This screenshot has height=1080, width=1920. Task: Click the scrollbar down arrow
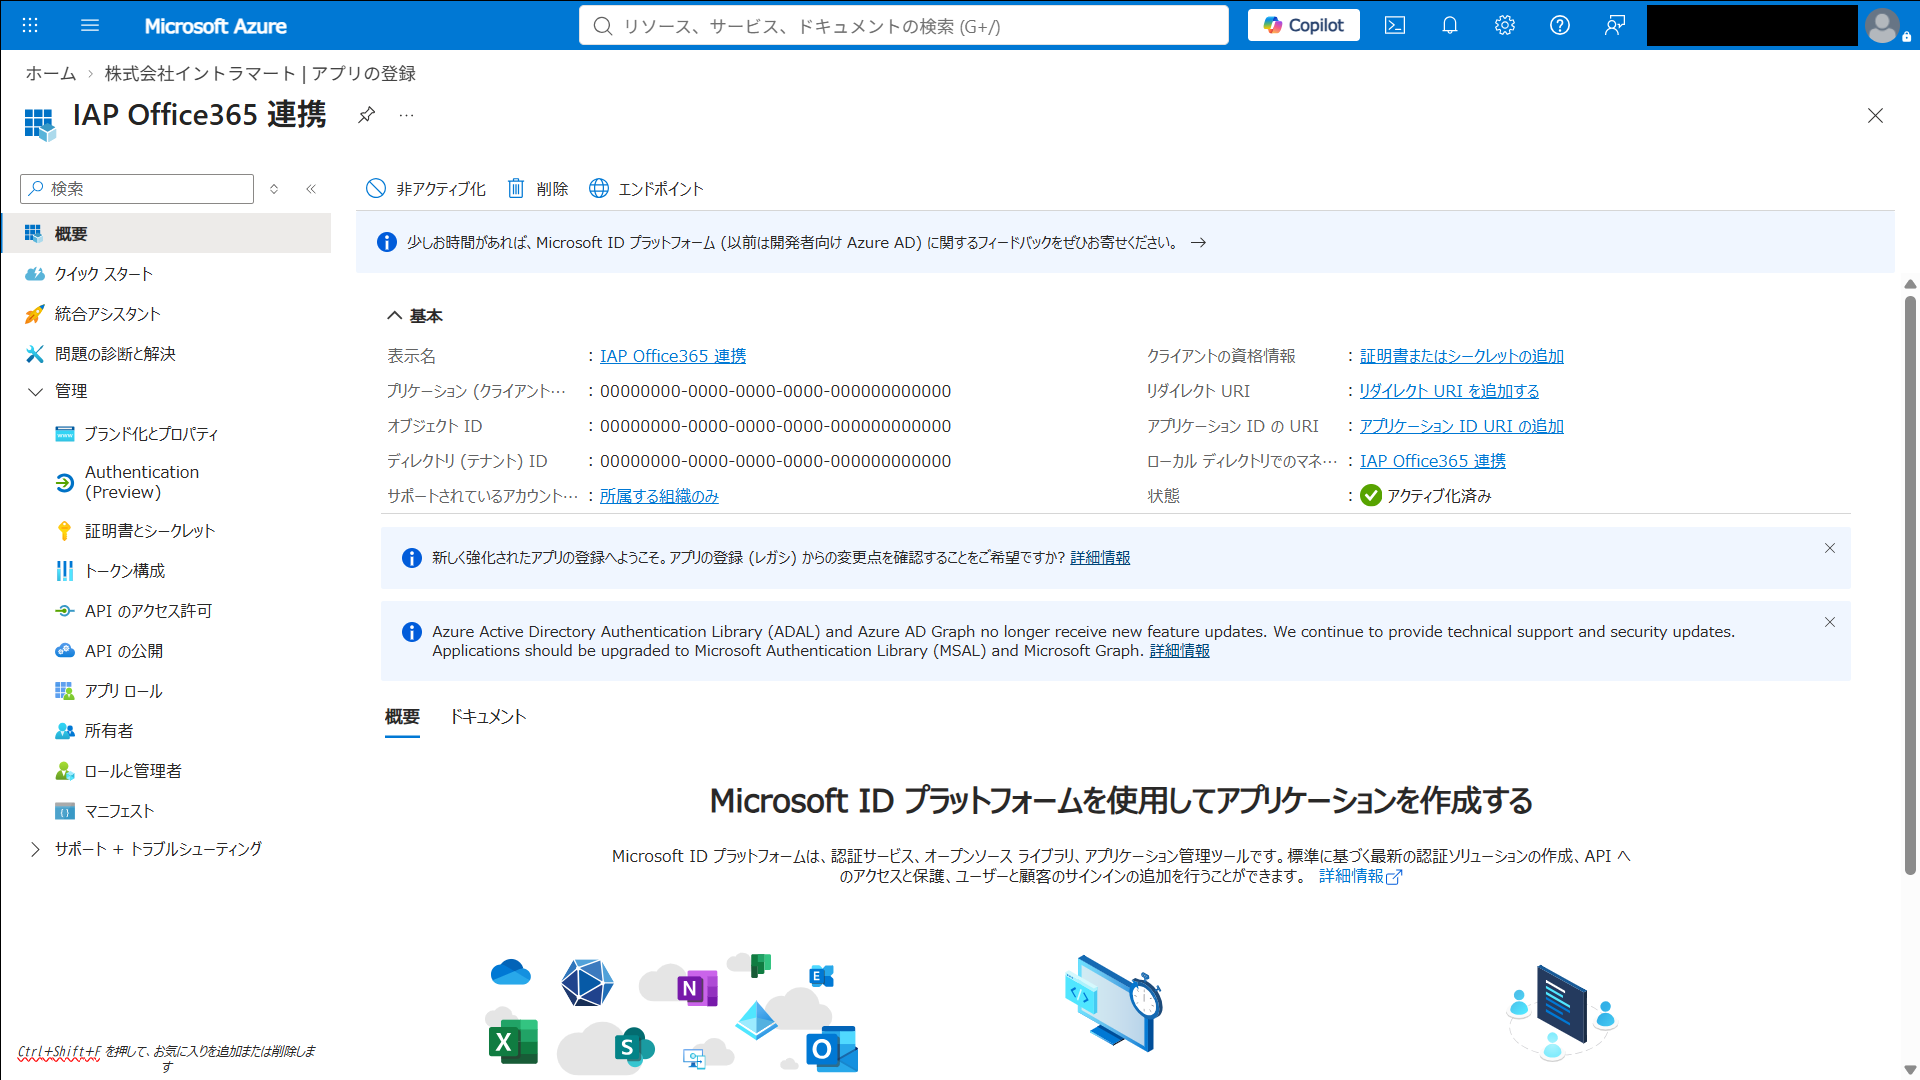pyautogui.click(x=1910, y=1070)
